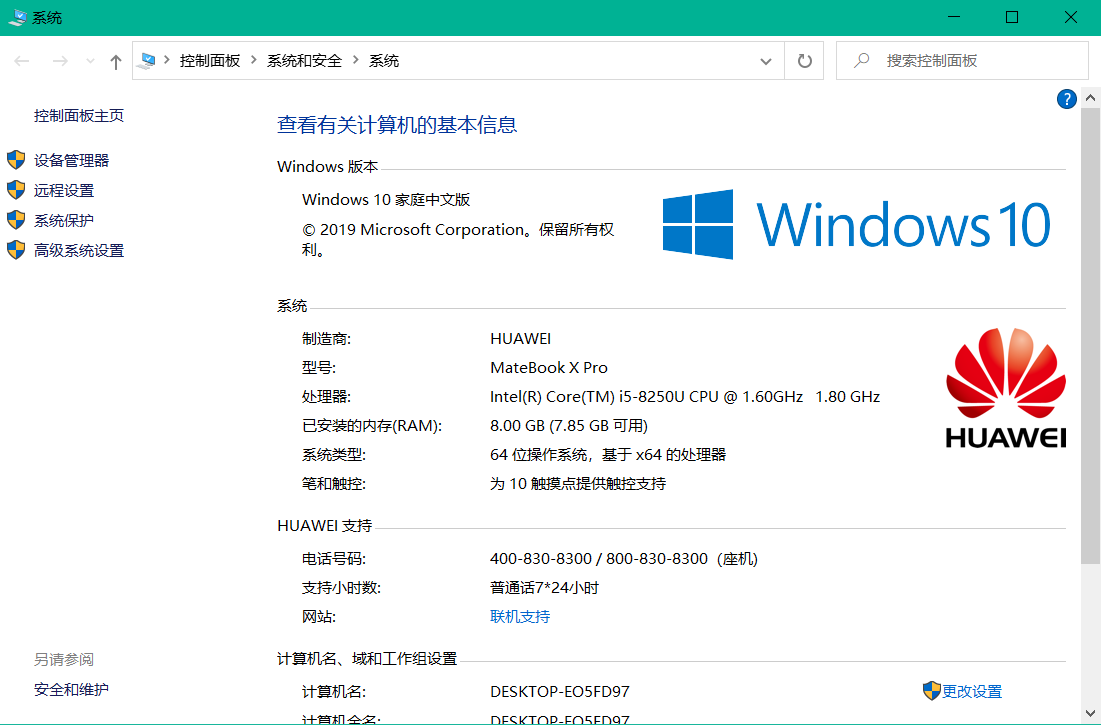Open 系统保护 link
Image resolution: width=1101 pixels, height=725 pixels.
pos(64,220)
